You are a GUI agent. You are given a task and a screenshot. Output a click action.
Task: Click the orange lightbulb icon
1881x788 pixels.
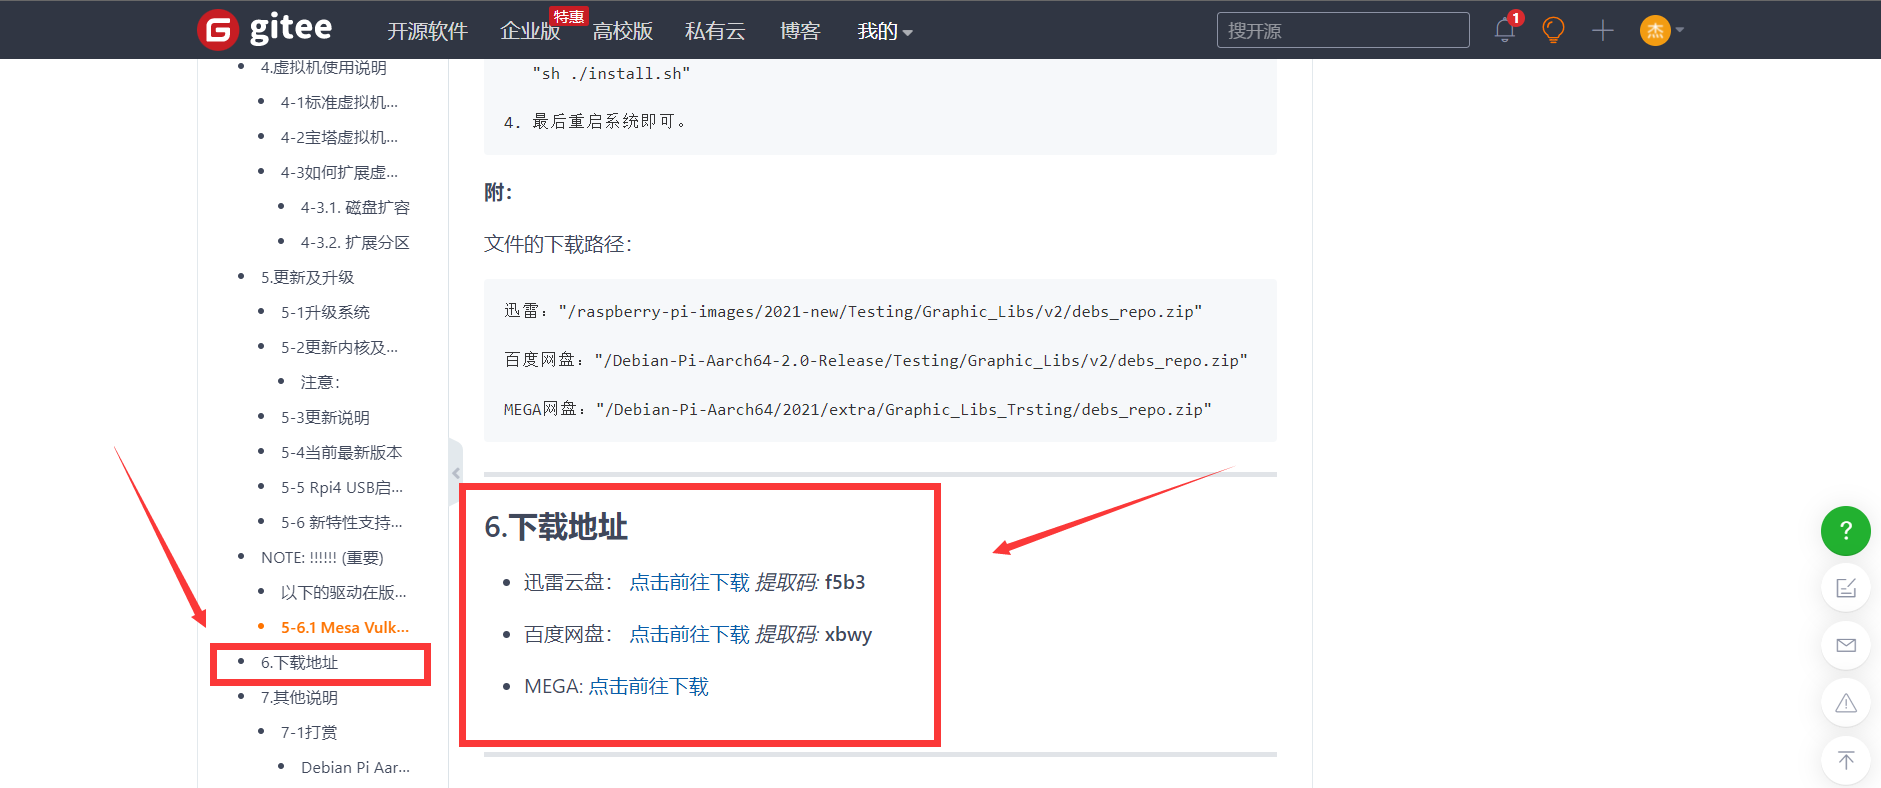tap(1553, 30)
